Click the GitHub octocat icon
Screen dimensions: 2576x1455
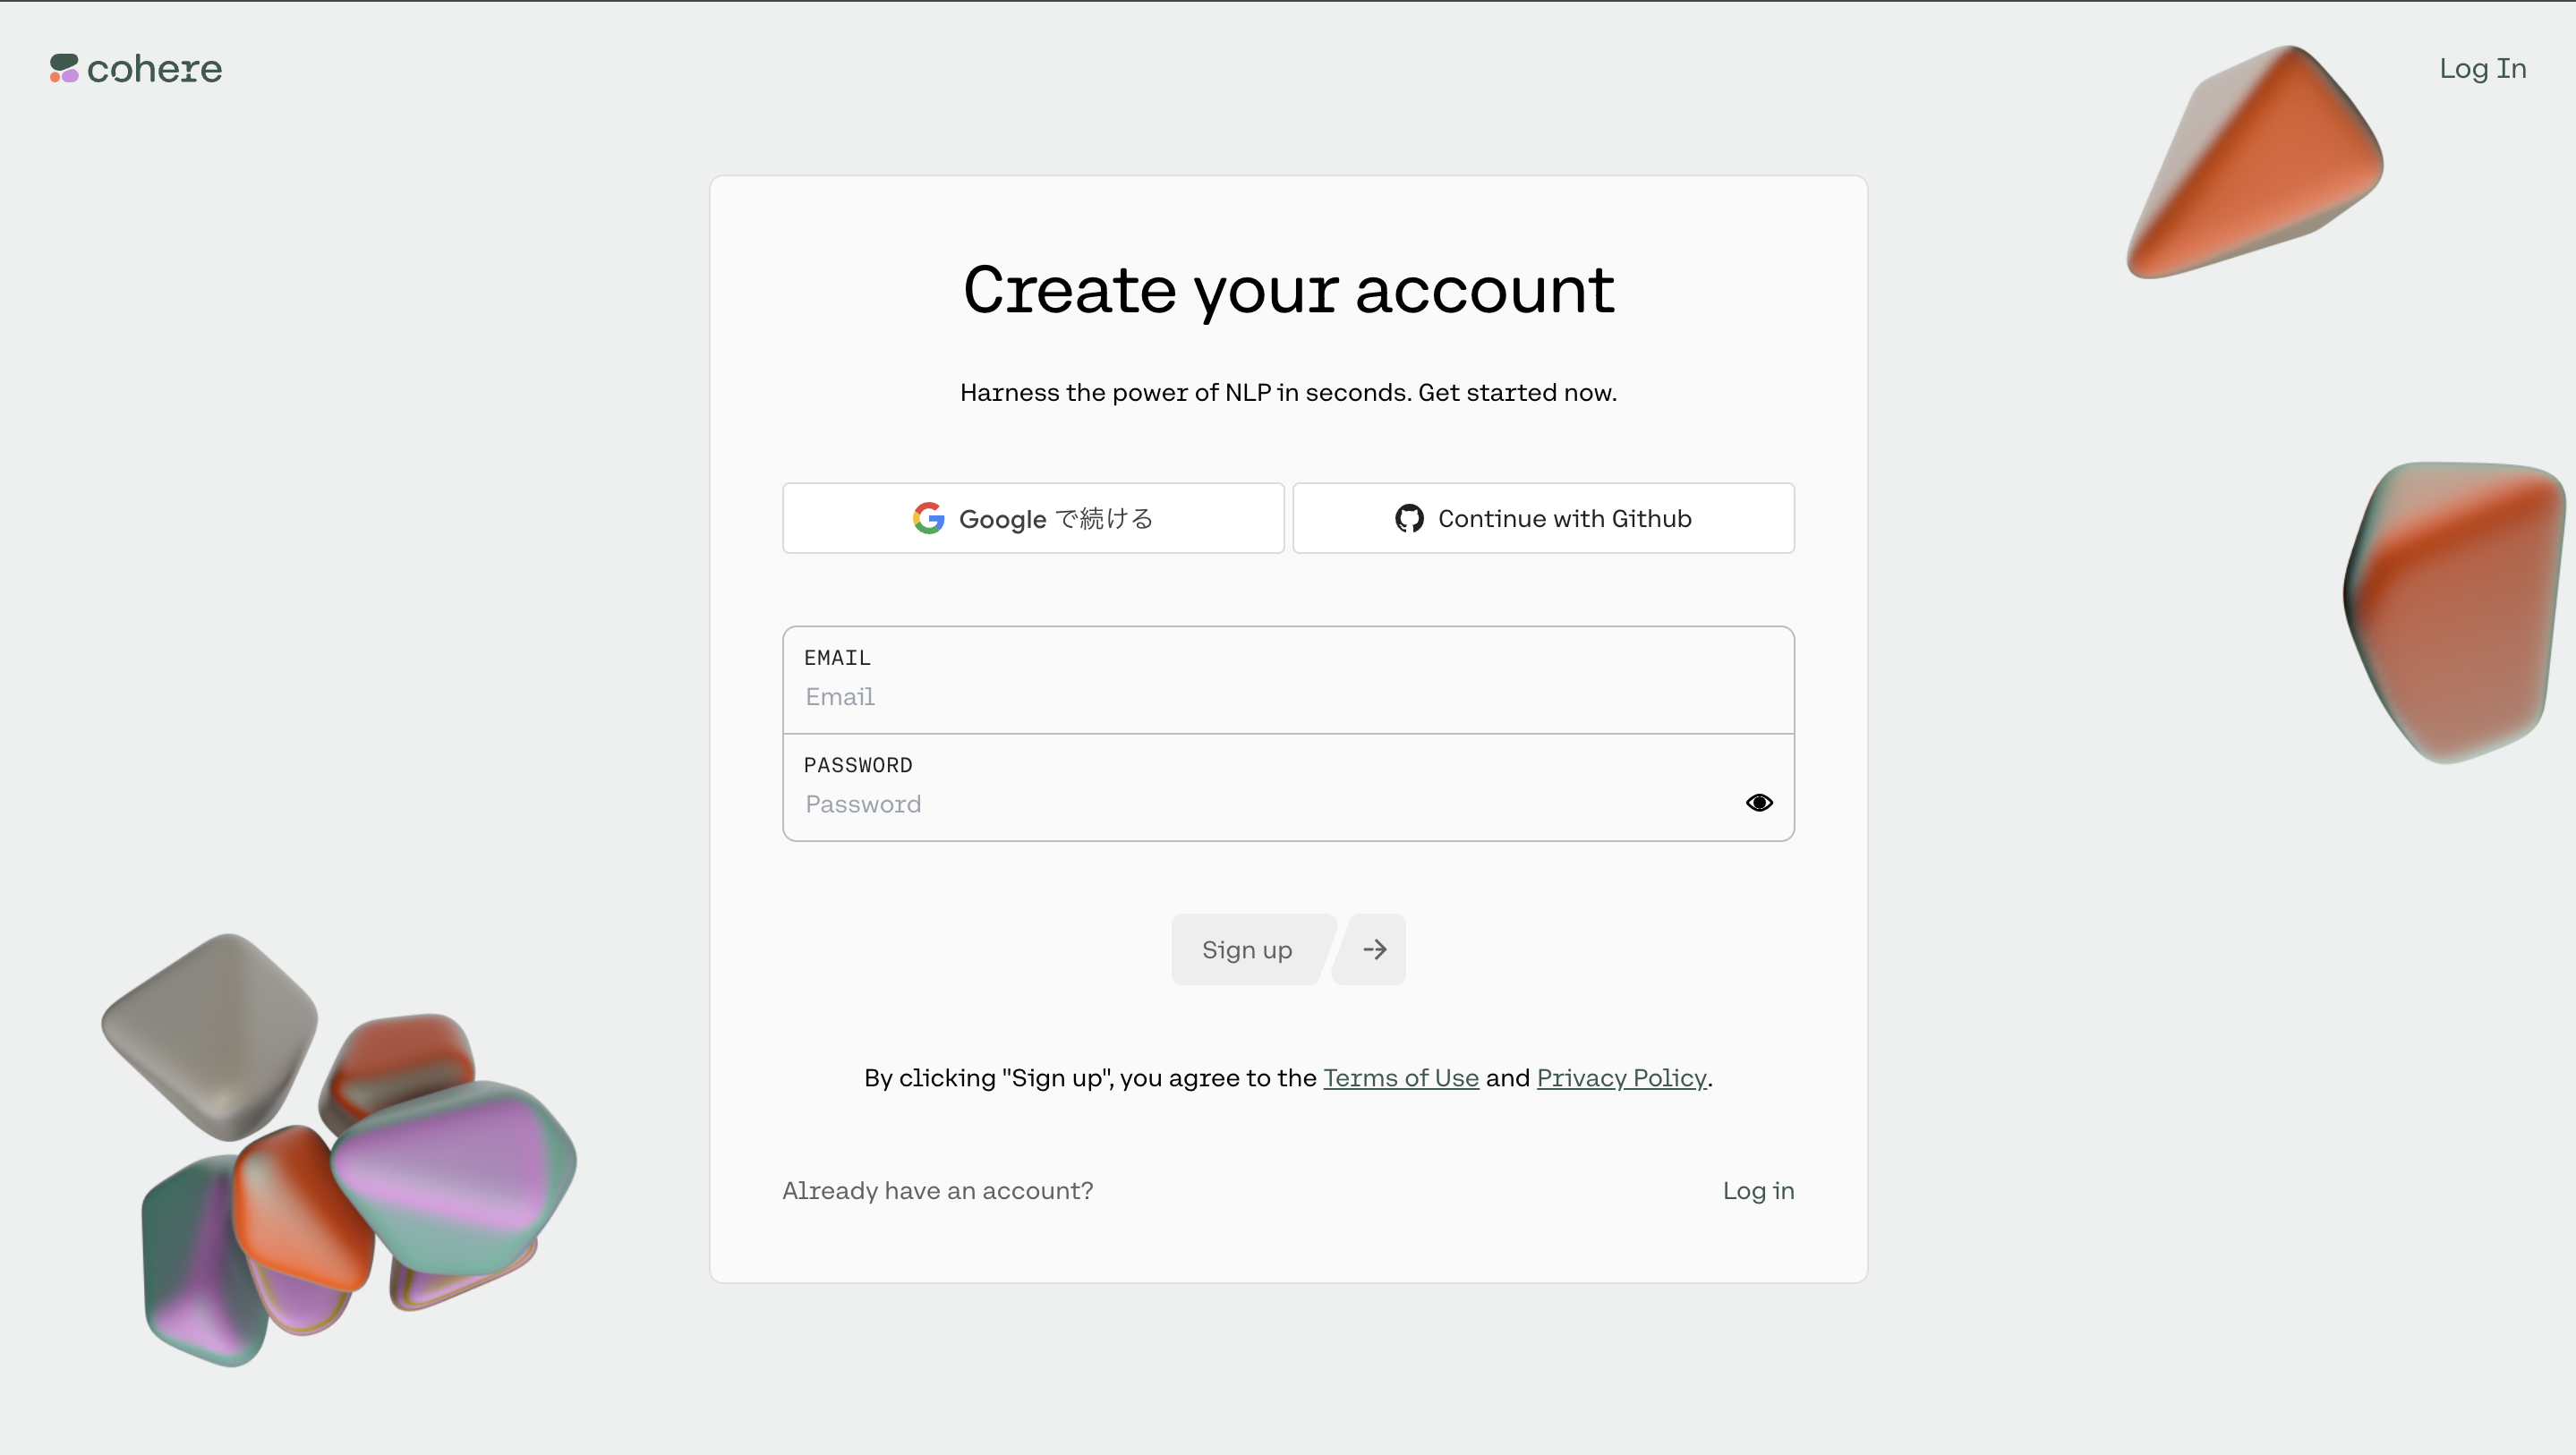(1409, 518)
